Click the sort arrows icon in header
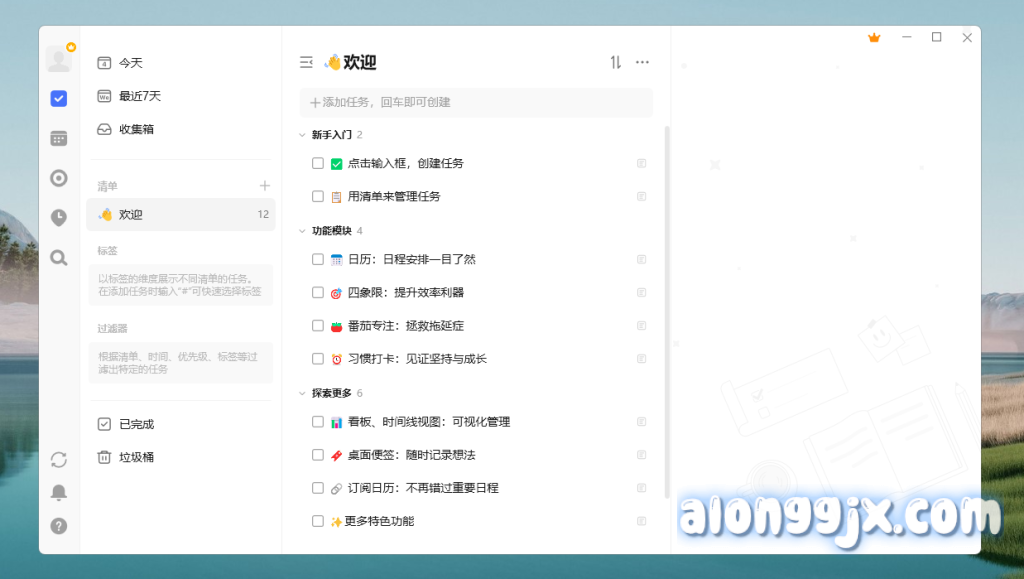Viewport: 1024px width, 579px height. click(x=616, y=63)
